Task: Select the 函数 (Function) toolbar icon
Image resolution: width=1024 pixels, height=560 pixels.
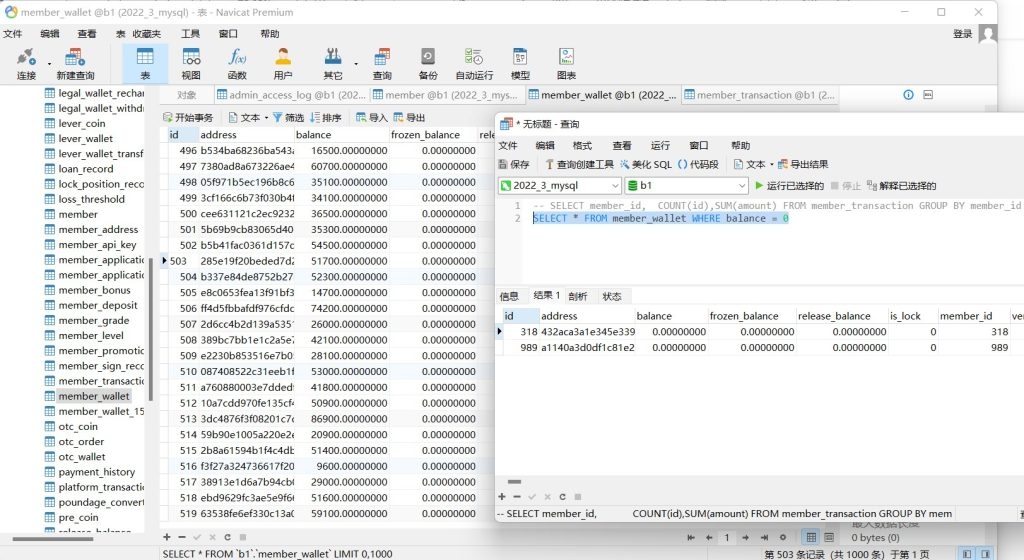Action: point(237,63)
